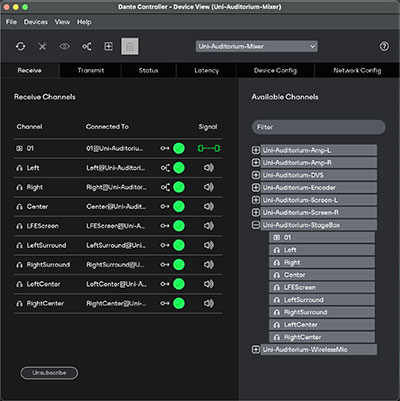Open help via the question mark icon
The image size is (400, 401).
point(384,46)
